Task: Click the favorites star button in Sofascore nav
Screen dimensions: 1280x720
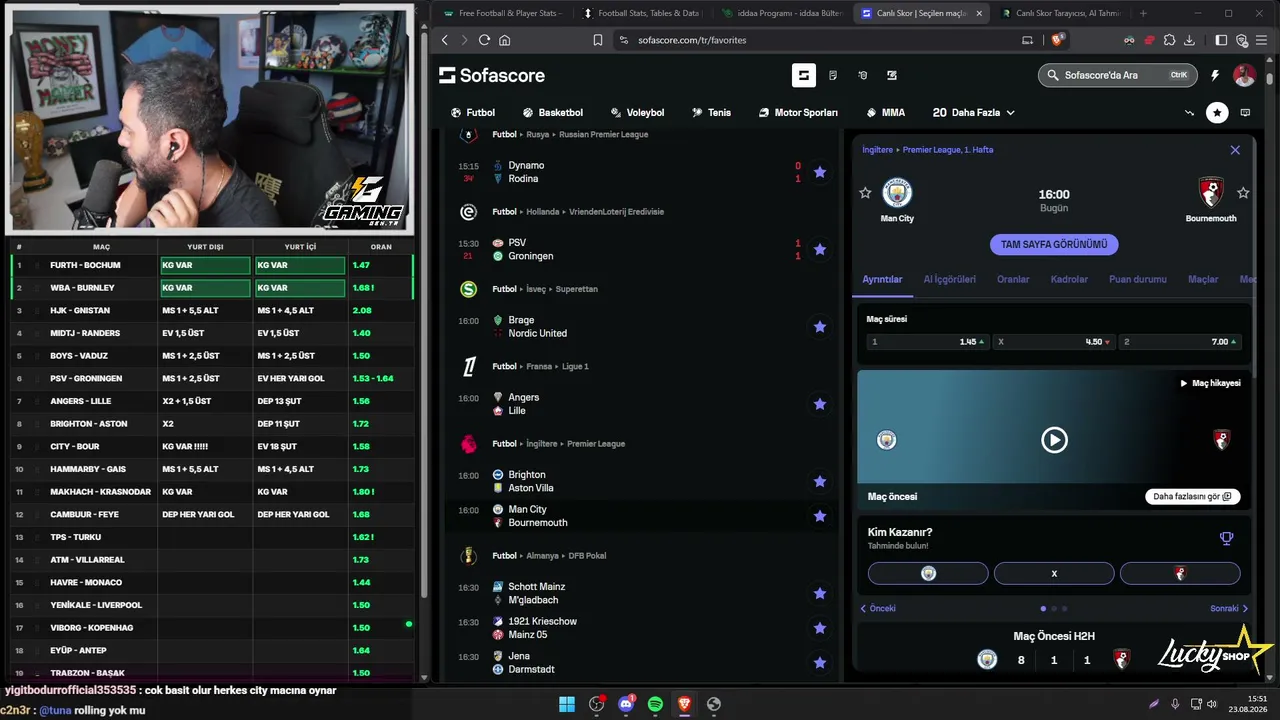Action: (1217, 113)
